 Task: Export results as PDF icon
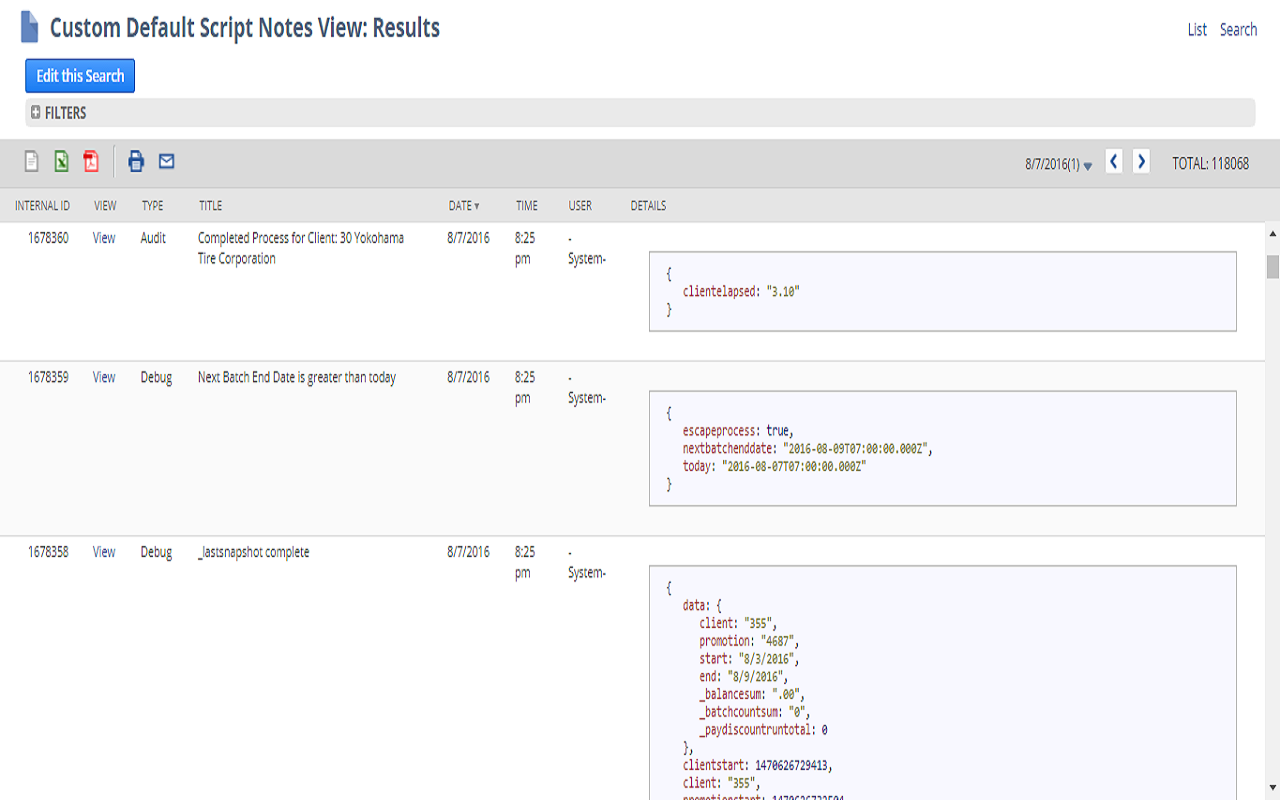click(91, 161)
